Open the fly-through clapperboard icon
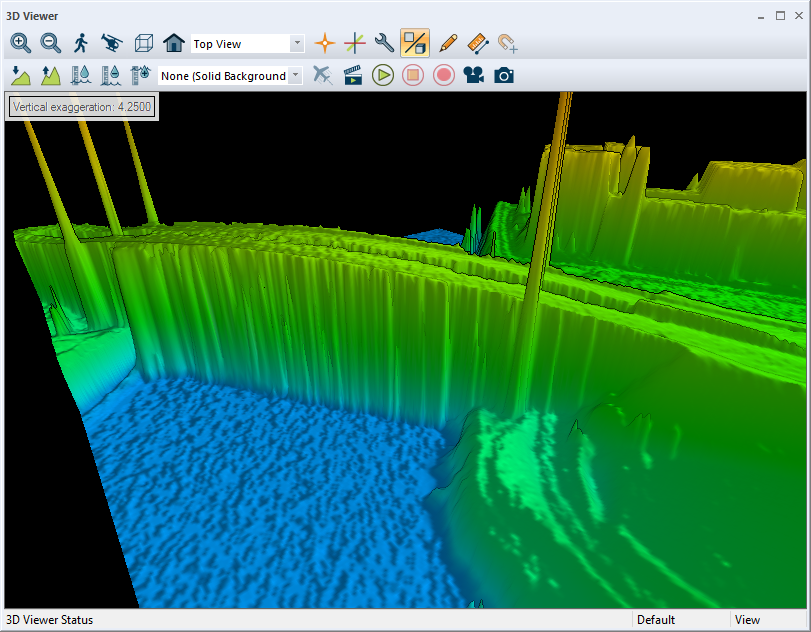The image size is (811, 632). pyautogui.click(x=353, y=76)
